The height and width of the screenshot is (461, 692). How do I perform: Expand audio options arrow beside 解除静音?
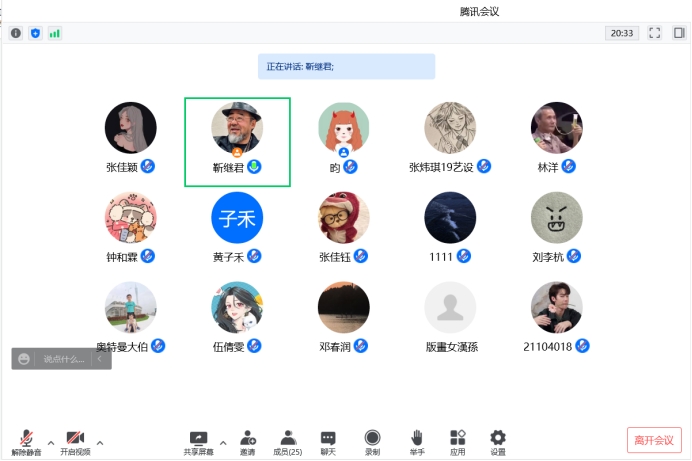point(52,441)
